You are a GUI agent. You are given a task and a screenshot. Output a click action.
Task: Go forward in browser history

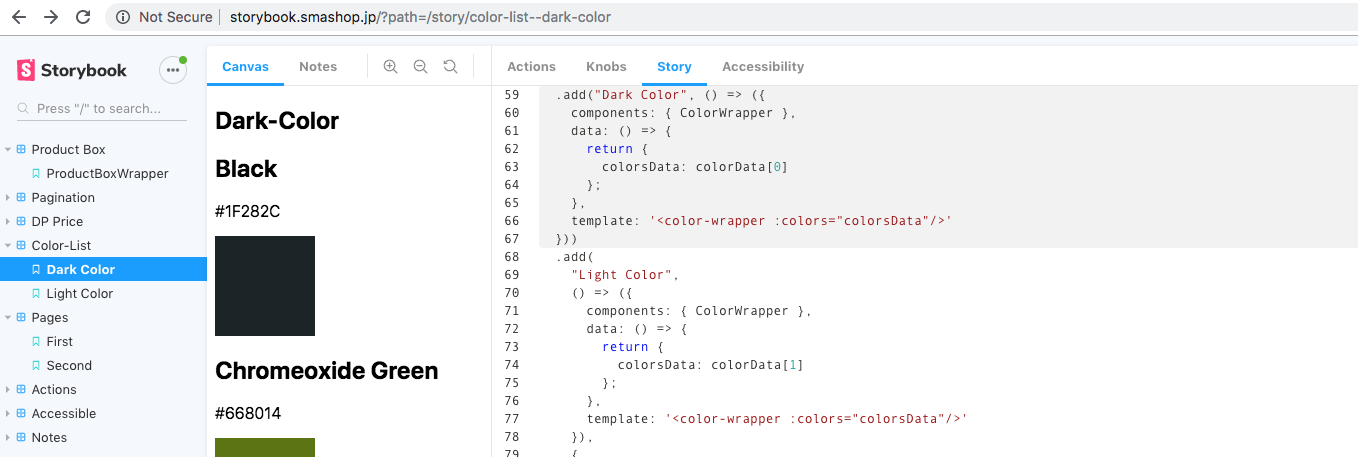pyautogui.click(x=51, y=17)
